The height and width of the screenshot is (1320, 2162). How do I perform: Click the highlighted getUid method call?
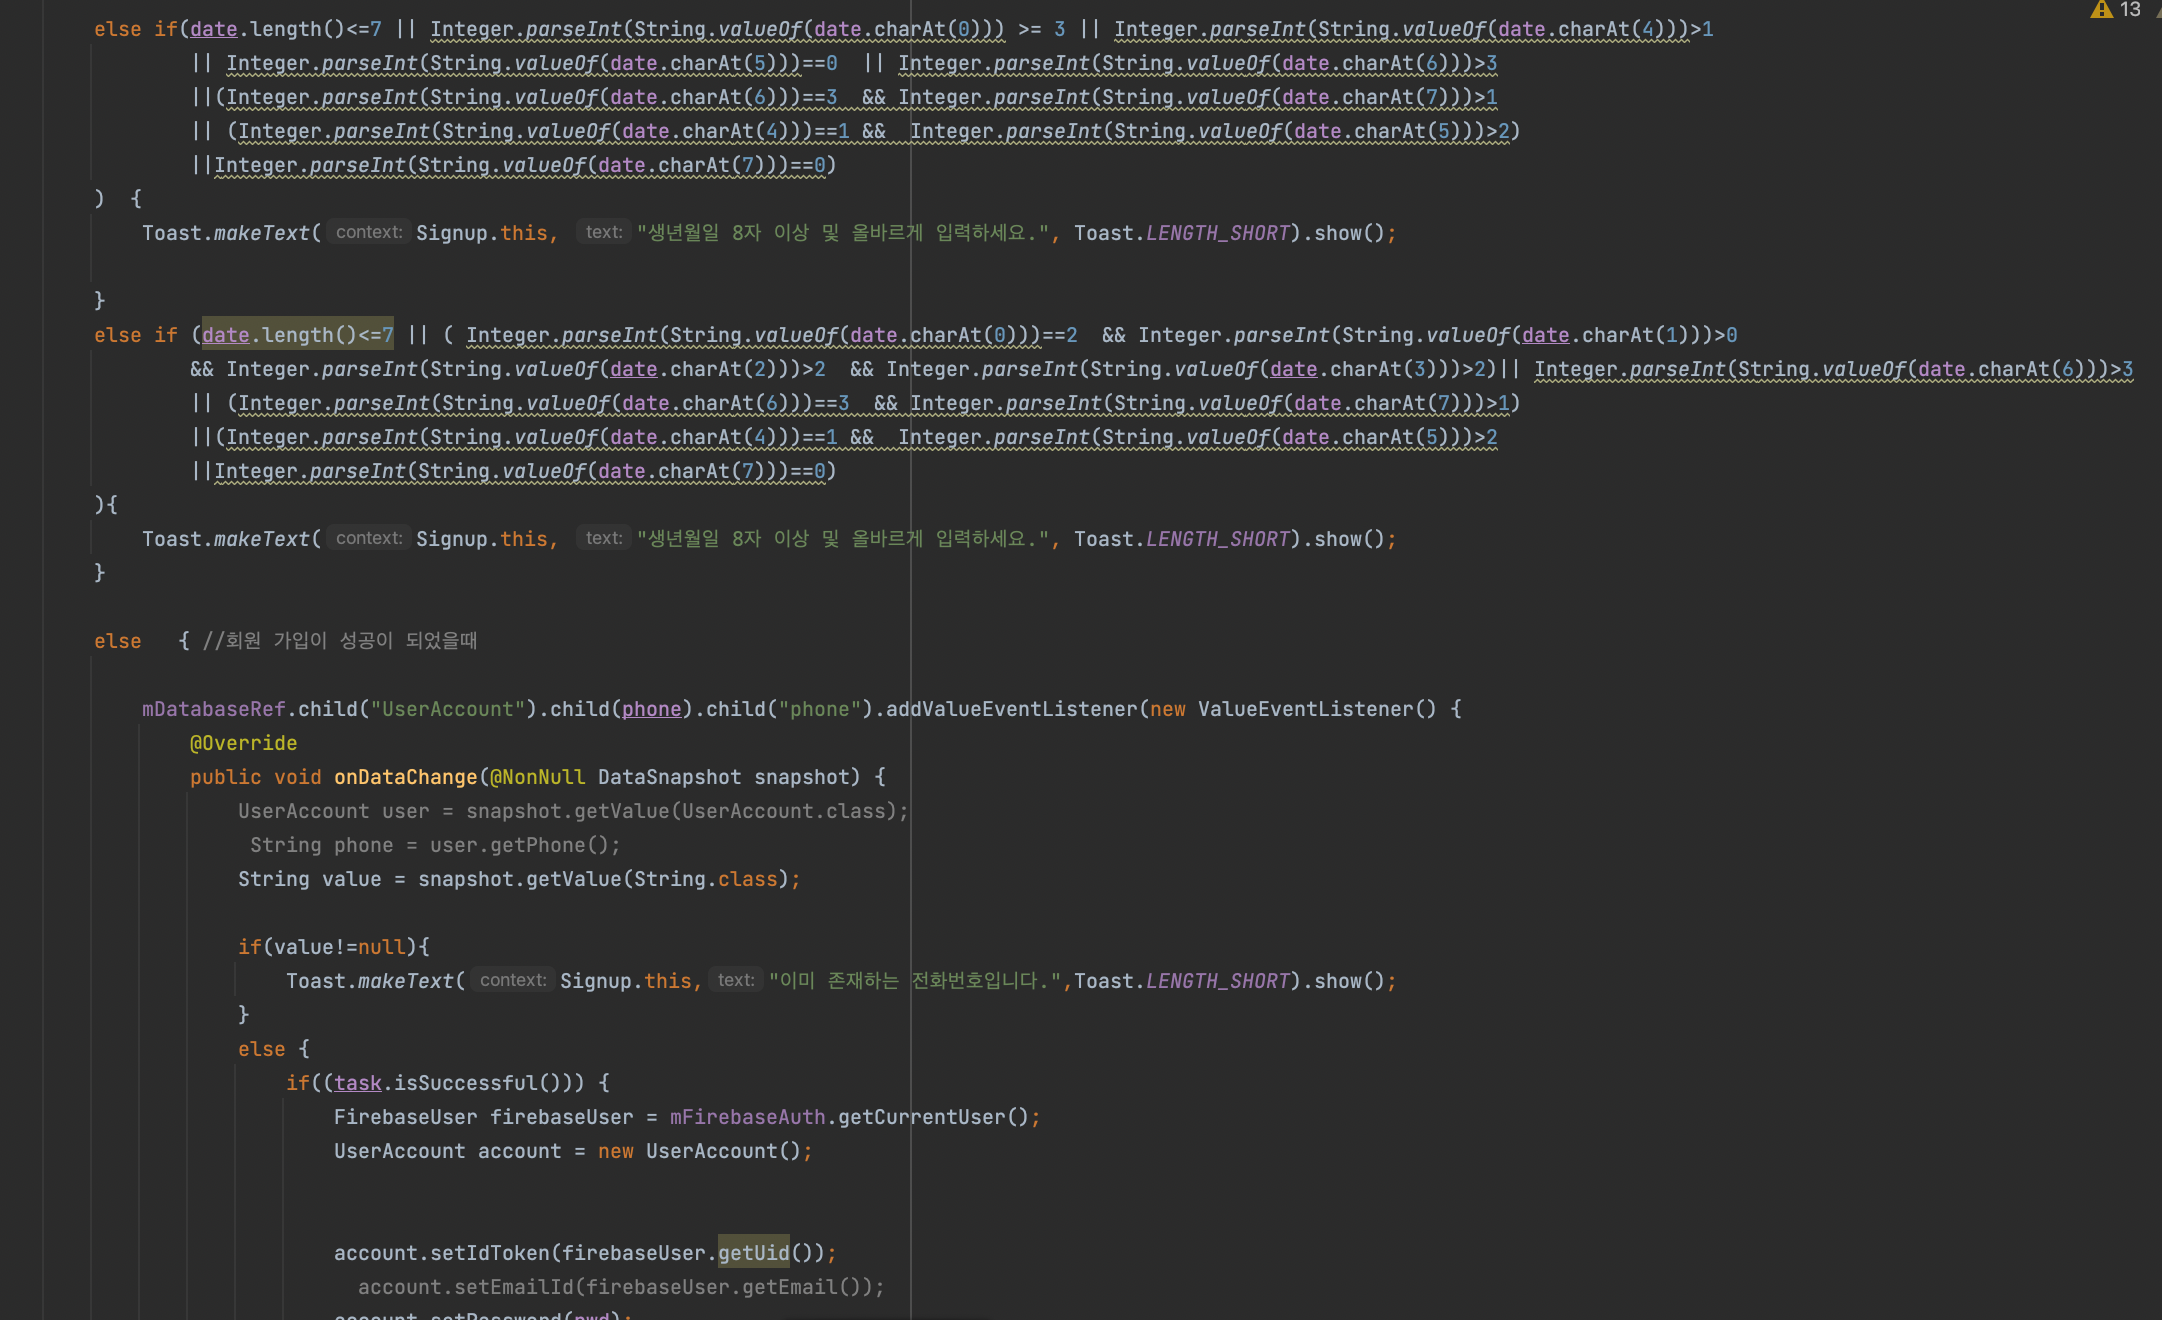click(x=753, y=1253)
